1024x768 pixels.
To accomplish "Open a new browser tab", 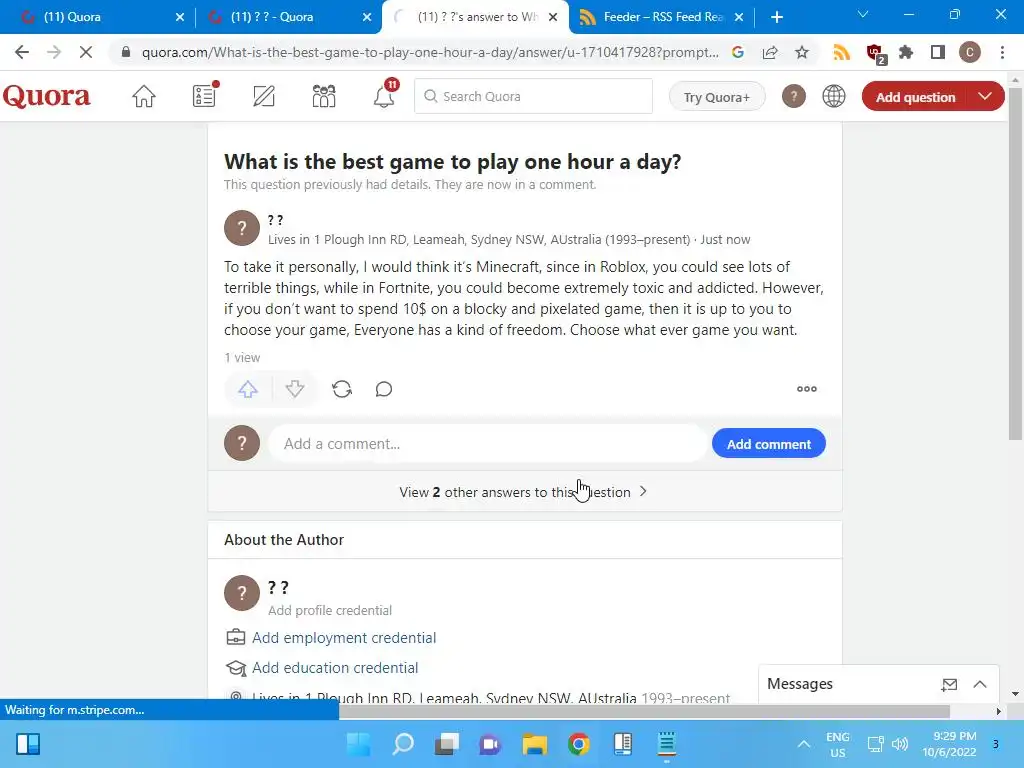I will tap(776, 17).
